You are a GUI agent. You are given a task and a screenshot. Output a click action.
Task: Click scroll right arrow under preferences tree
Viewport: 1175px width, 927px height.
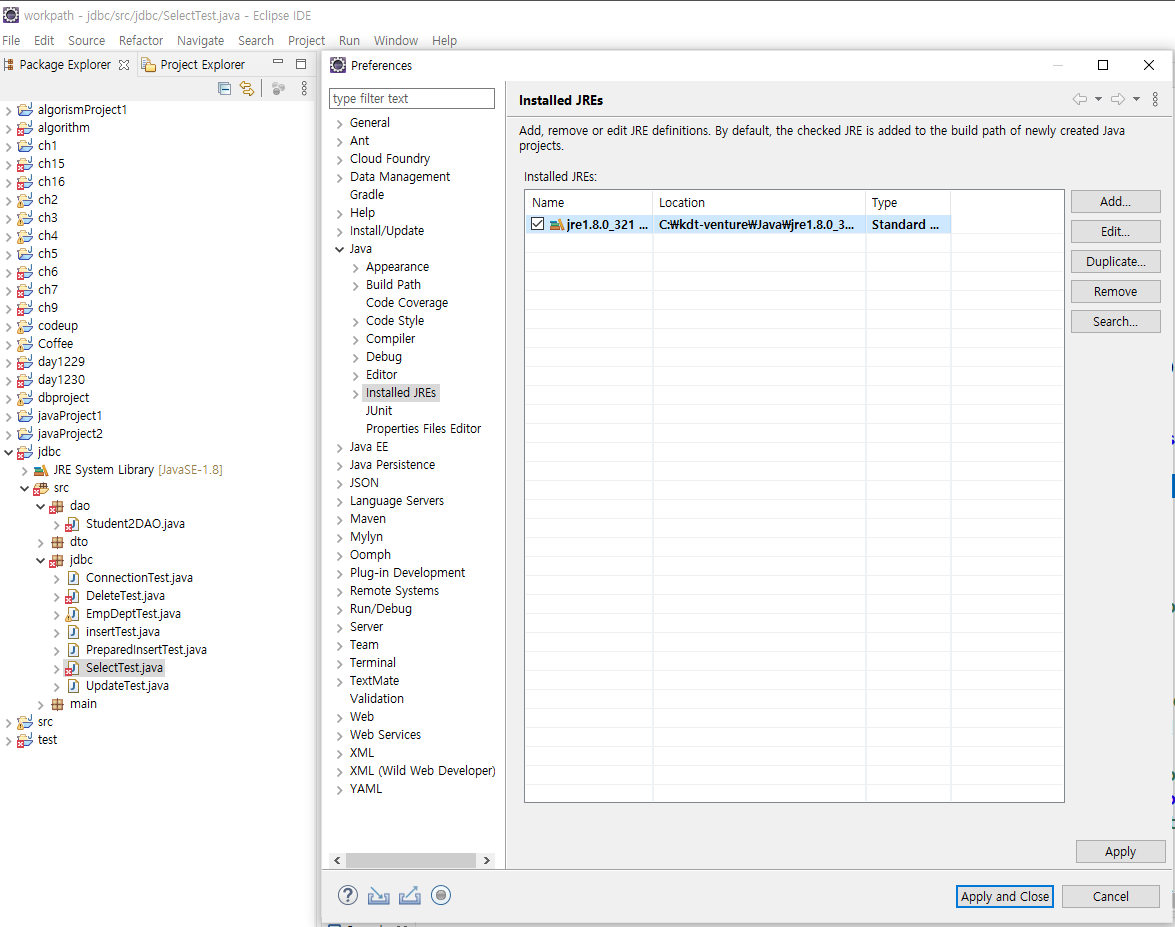point(486,860)
